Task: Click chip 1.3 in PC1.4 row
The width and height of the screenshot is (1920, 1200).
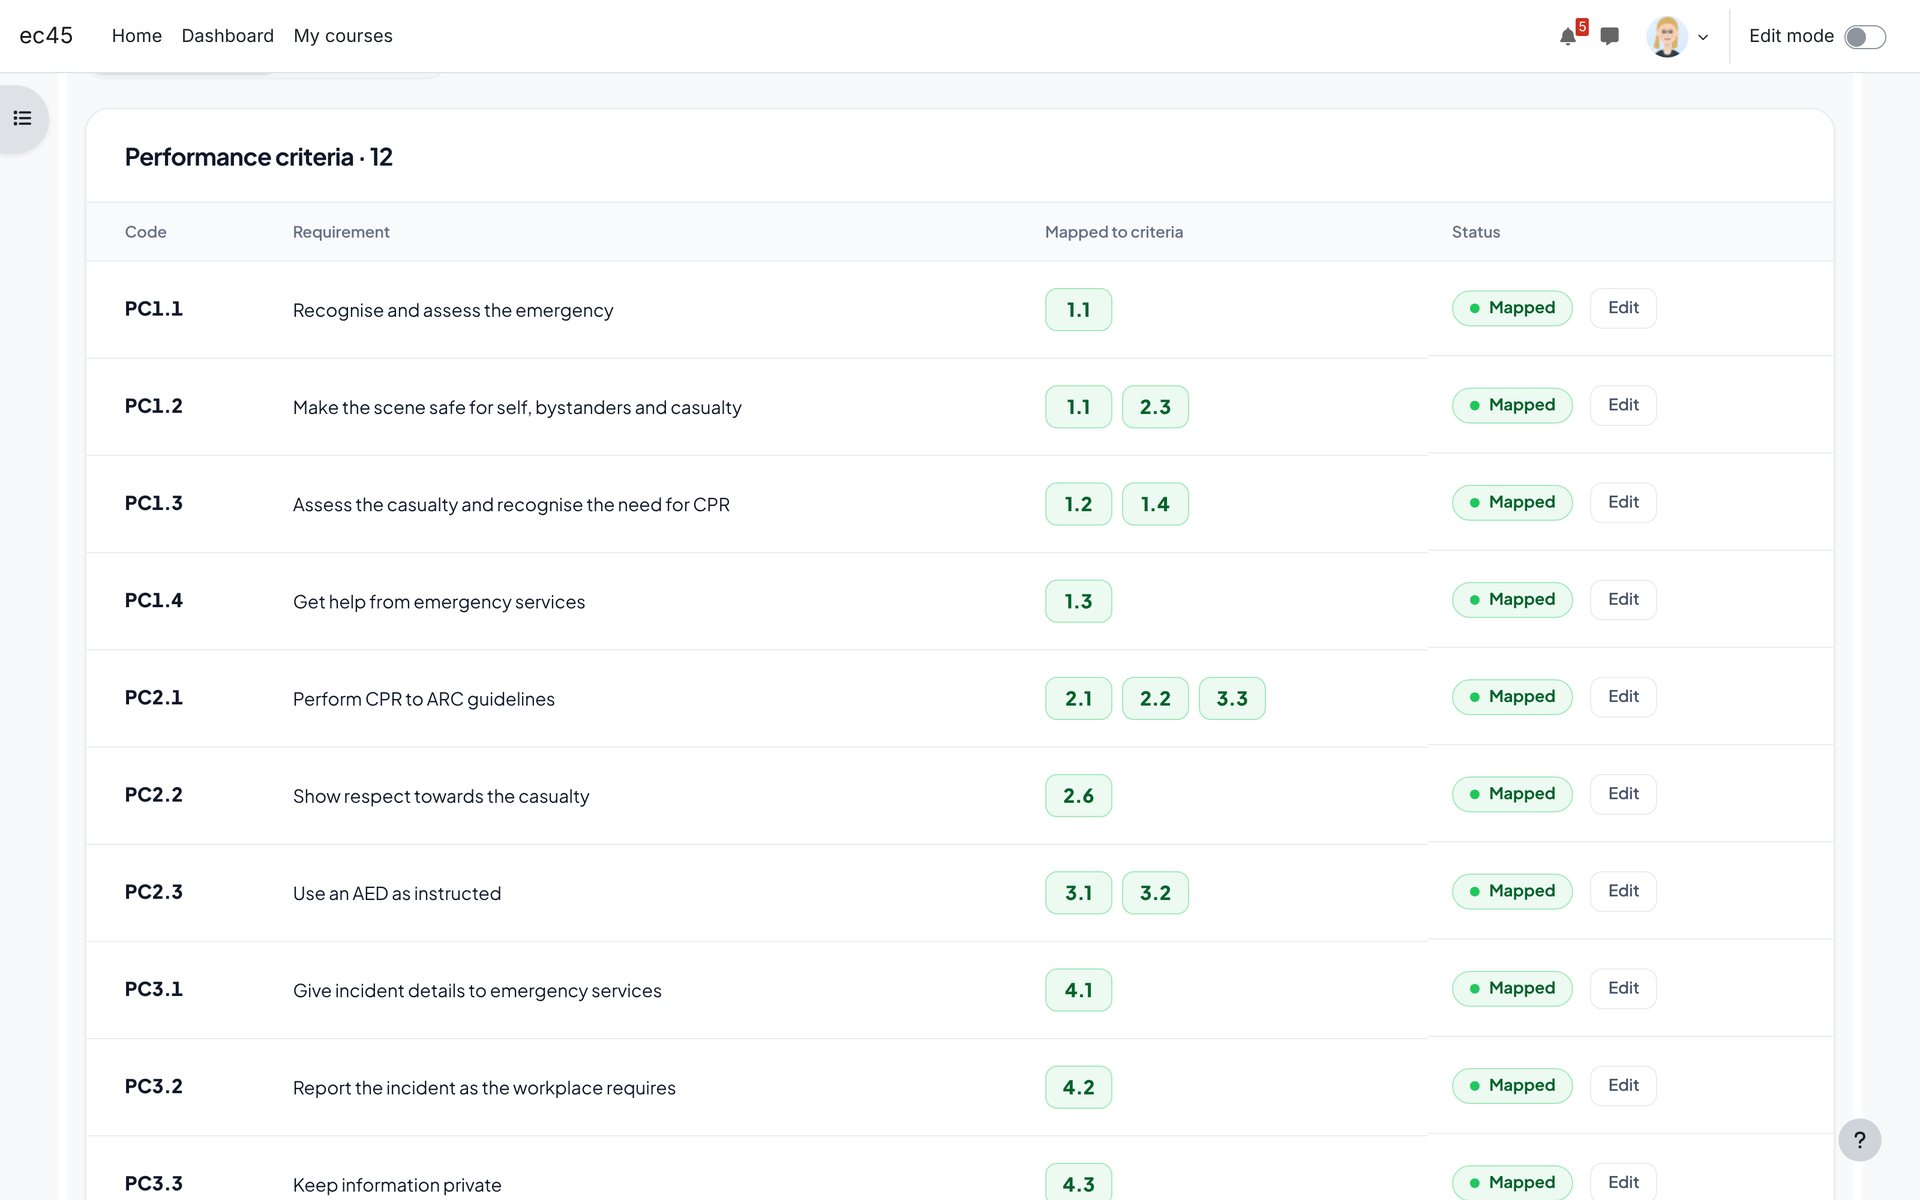Action: (x=1078, y=601)
